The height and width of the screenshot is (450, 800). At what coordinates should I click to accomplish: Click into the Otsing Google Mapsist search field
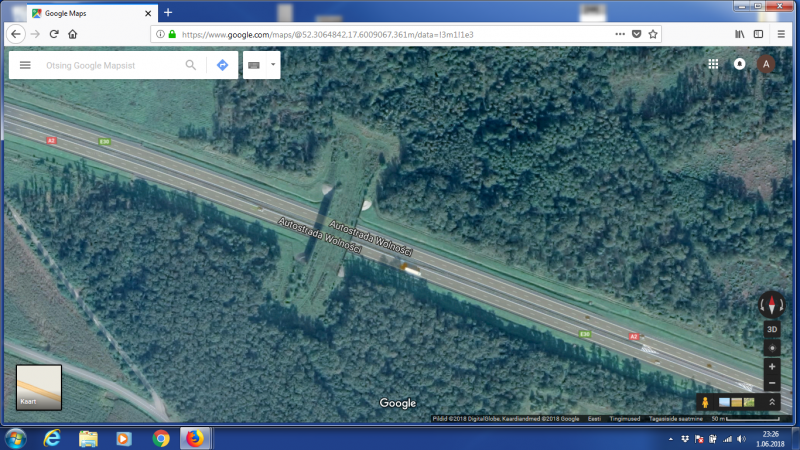110,65
